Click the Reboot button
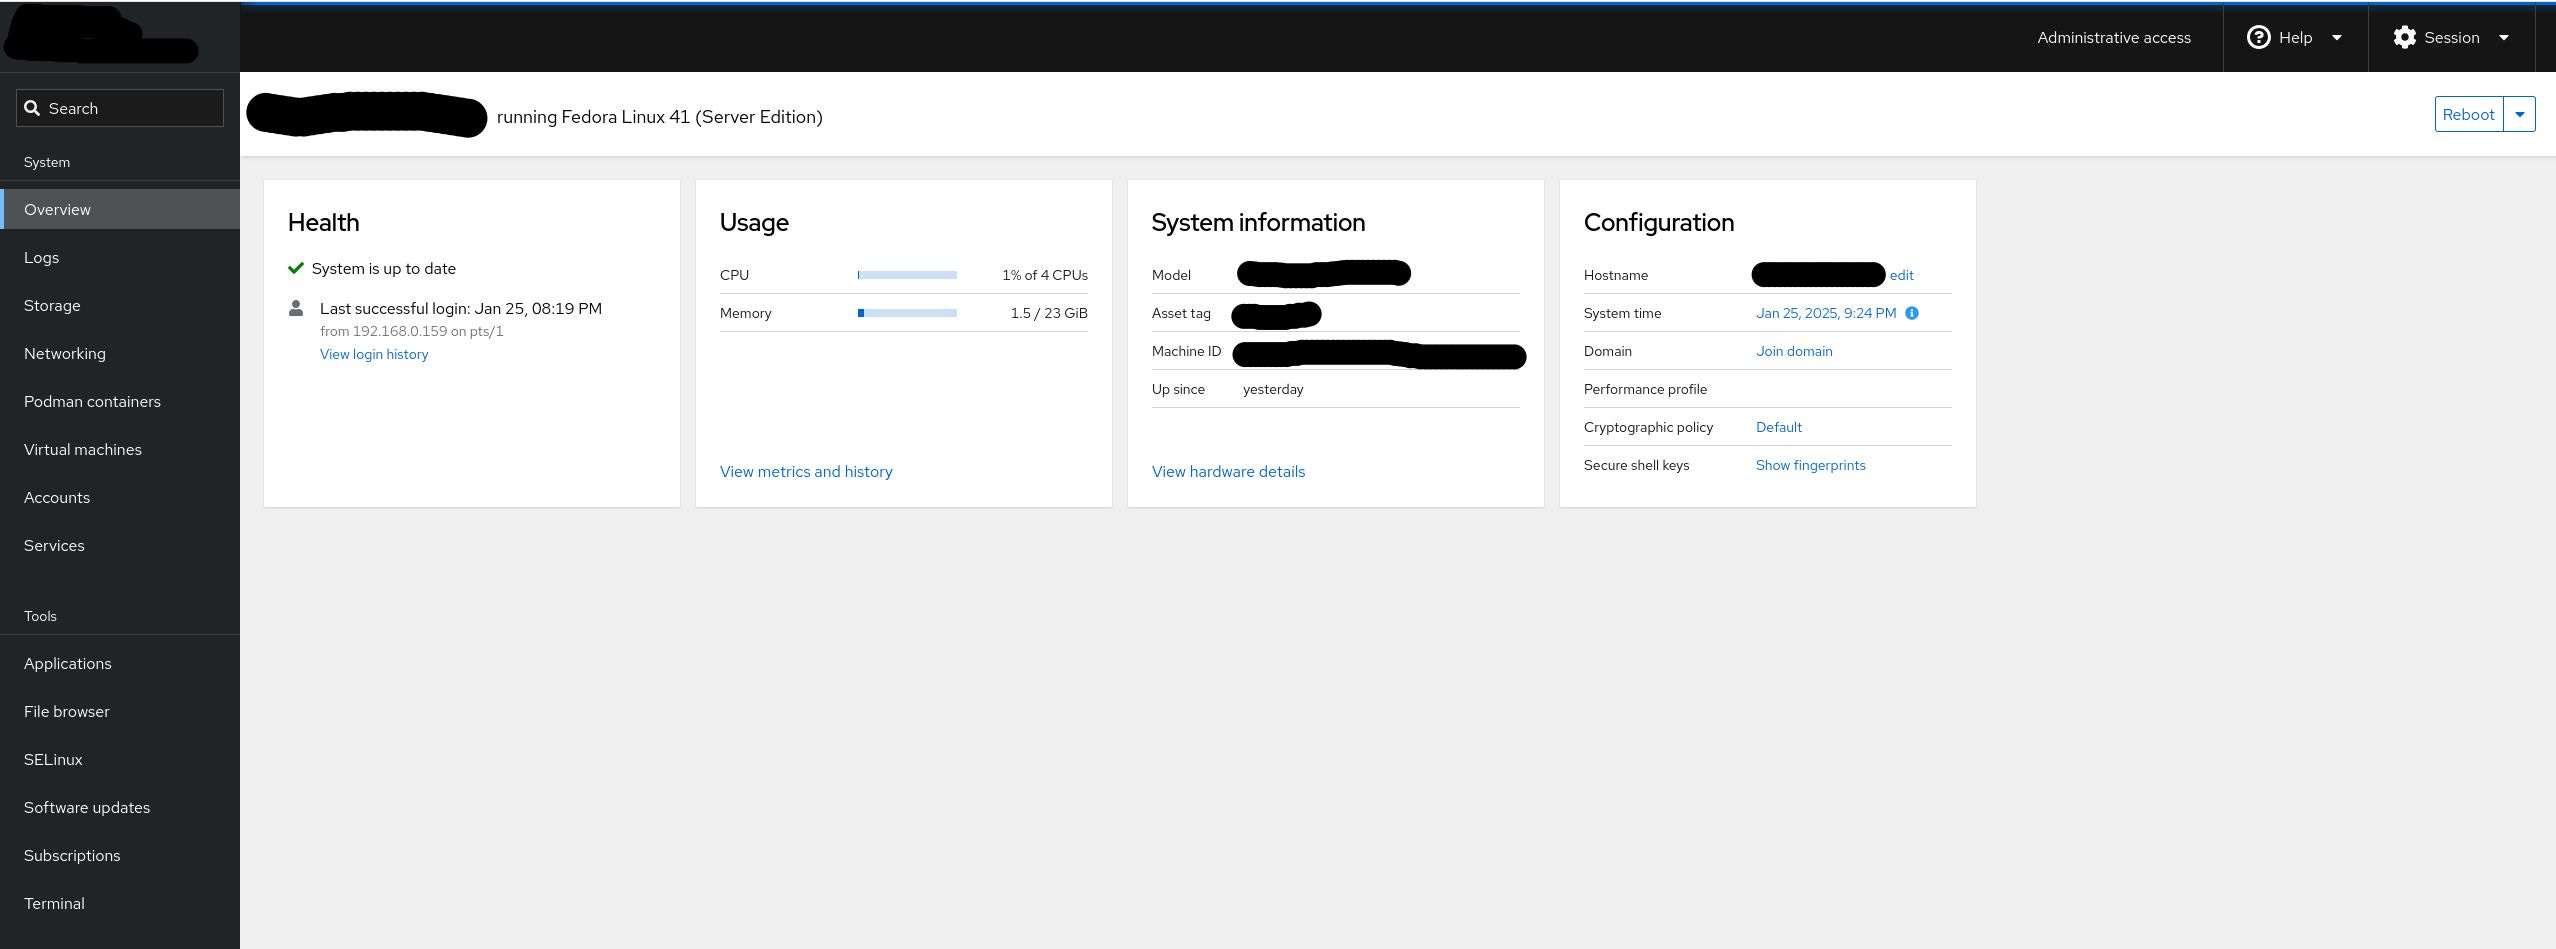This screenshot has height=949, width=2556. (2468, 114)
